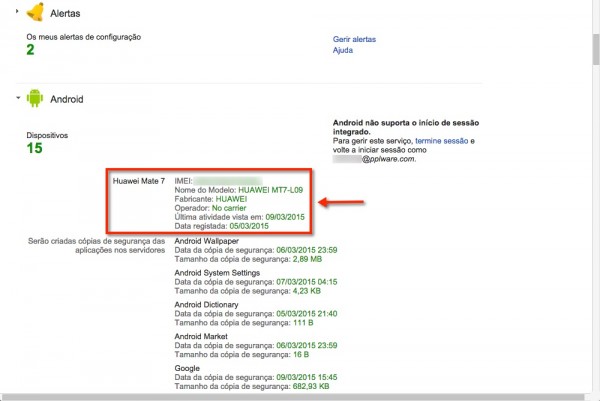
Task: Click registered date 05/03/2015
Action: tap(249, 226)
